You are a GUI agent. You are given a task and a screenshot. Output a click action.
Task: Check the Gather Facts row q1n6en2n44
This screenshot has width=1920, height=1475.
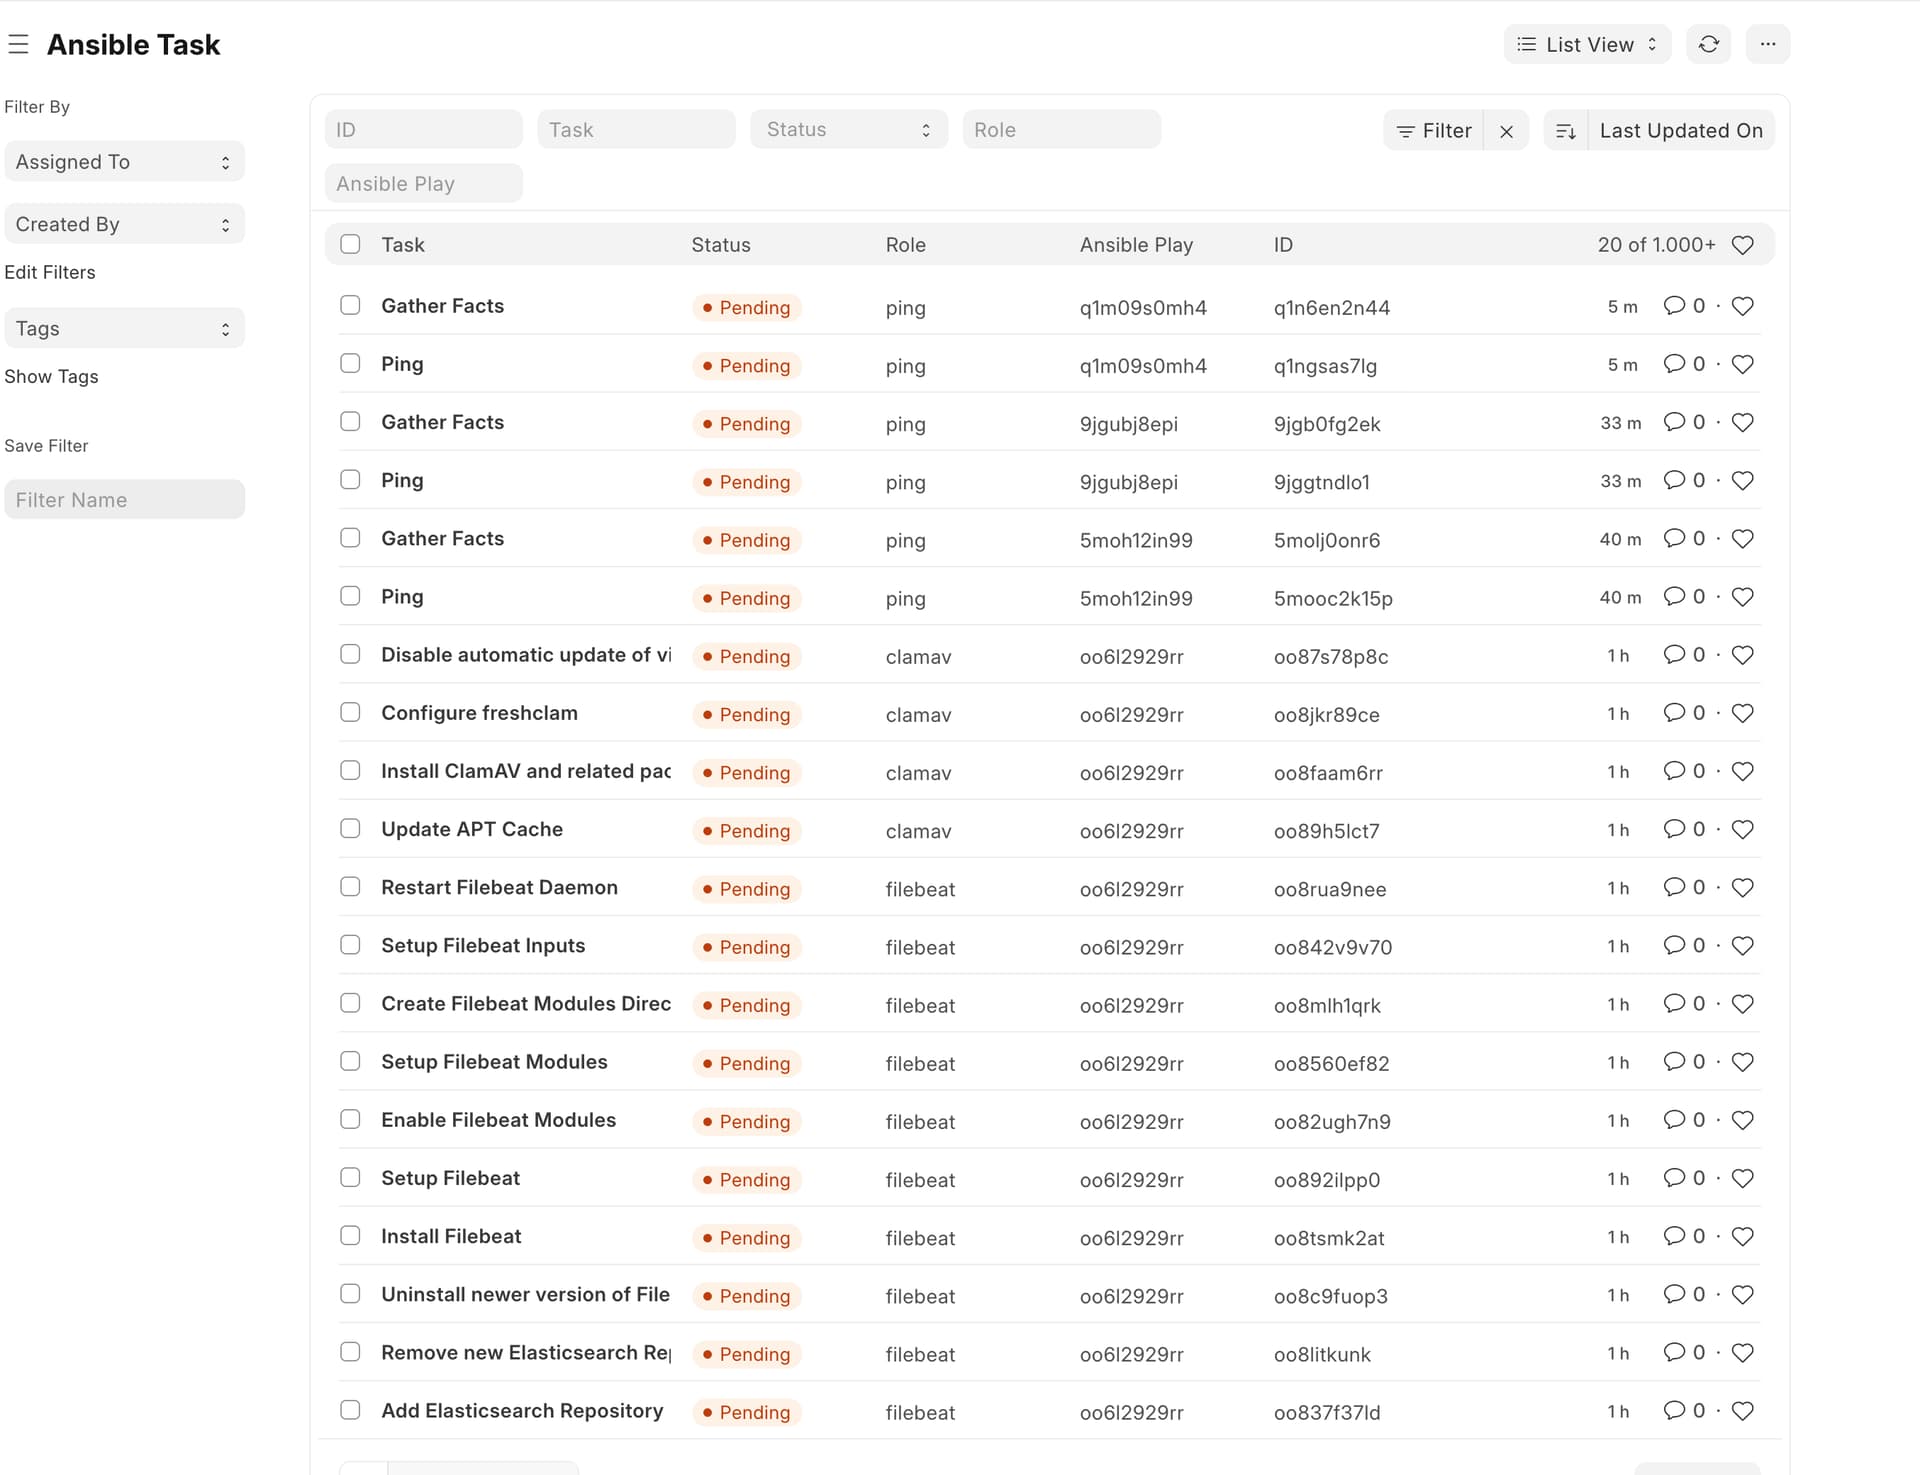click(x=350, y=305)
